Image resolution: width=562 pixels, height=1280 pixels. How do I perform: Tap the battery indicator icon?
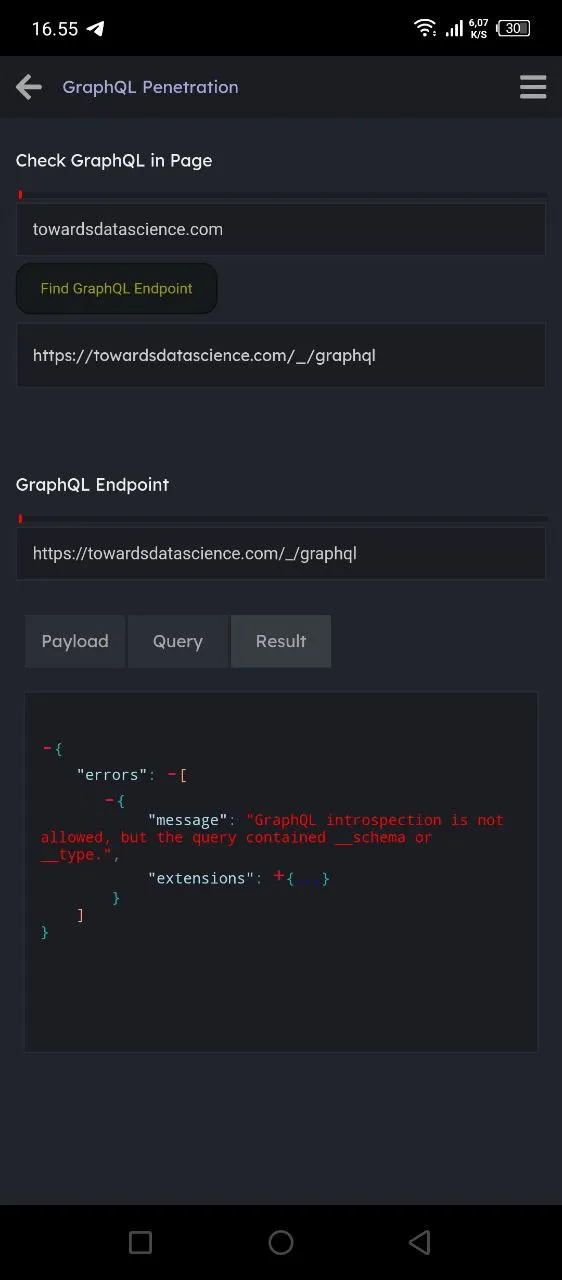pos(514,28)
